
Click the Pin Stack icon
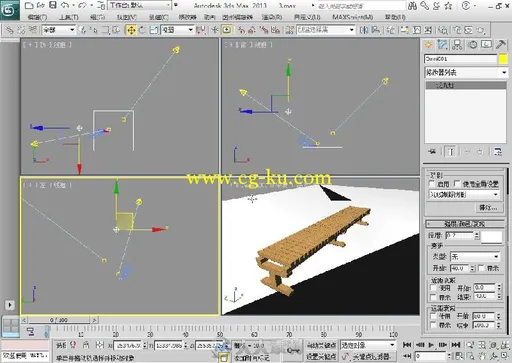[x=432, y=152]
